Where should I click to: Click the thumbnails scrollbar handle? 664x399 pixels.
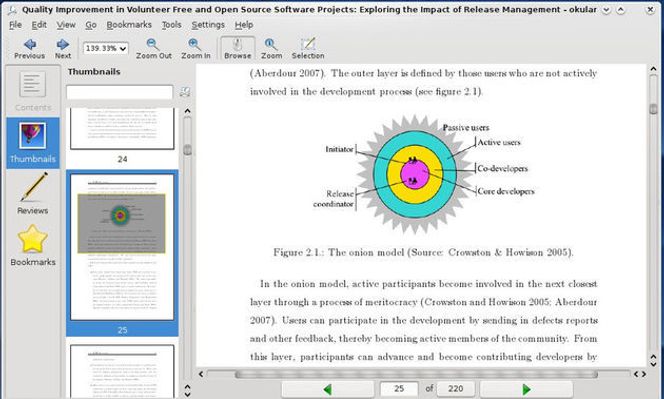click(x=187, y=150)
